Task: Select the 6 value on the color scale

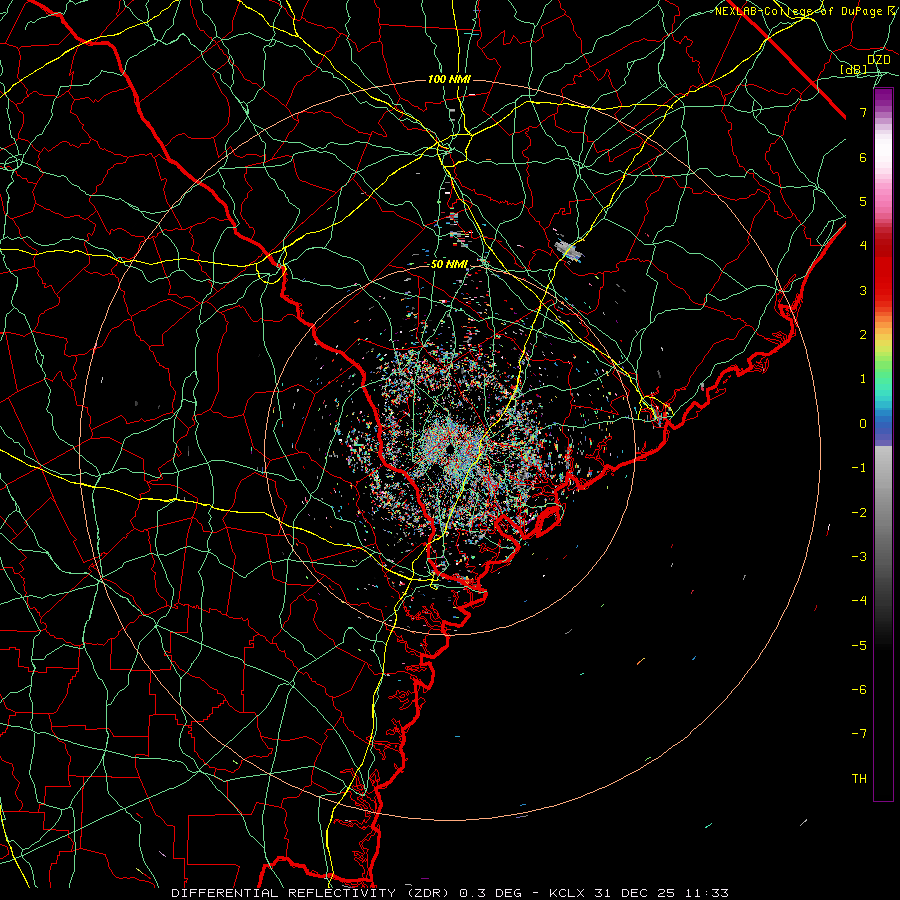Action: tap(863, 157)
